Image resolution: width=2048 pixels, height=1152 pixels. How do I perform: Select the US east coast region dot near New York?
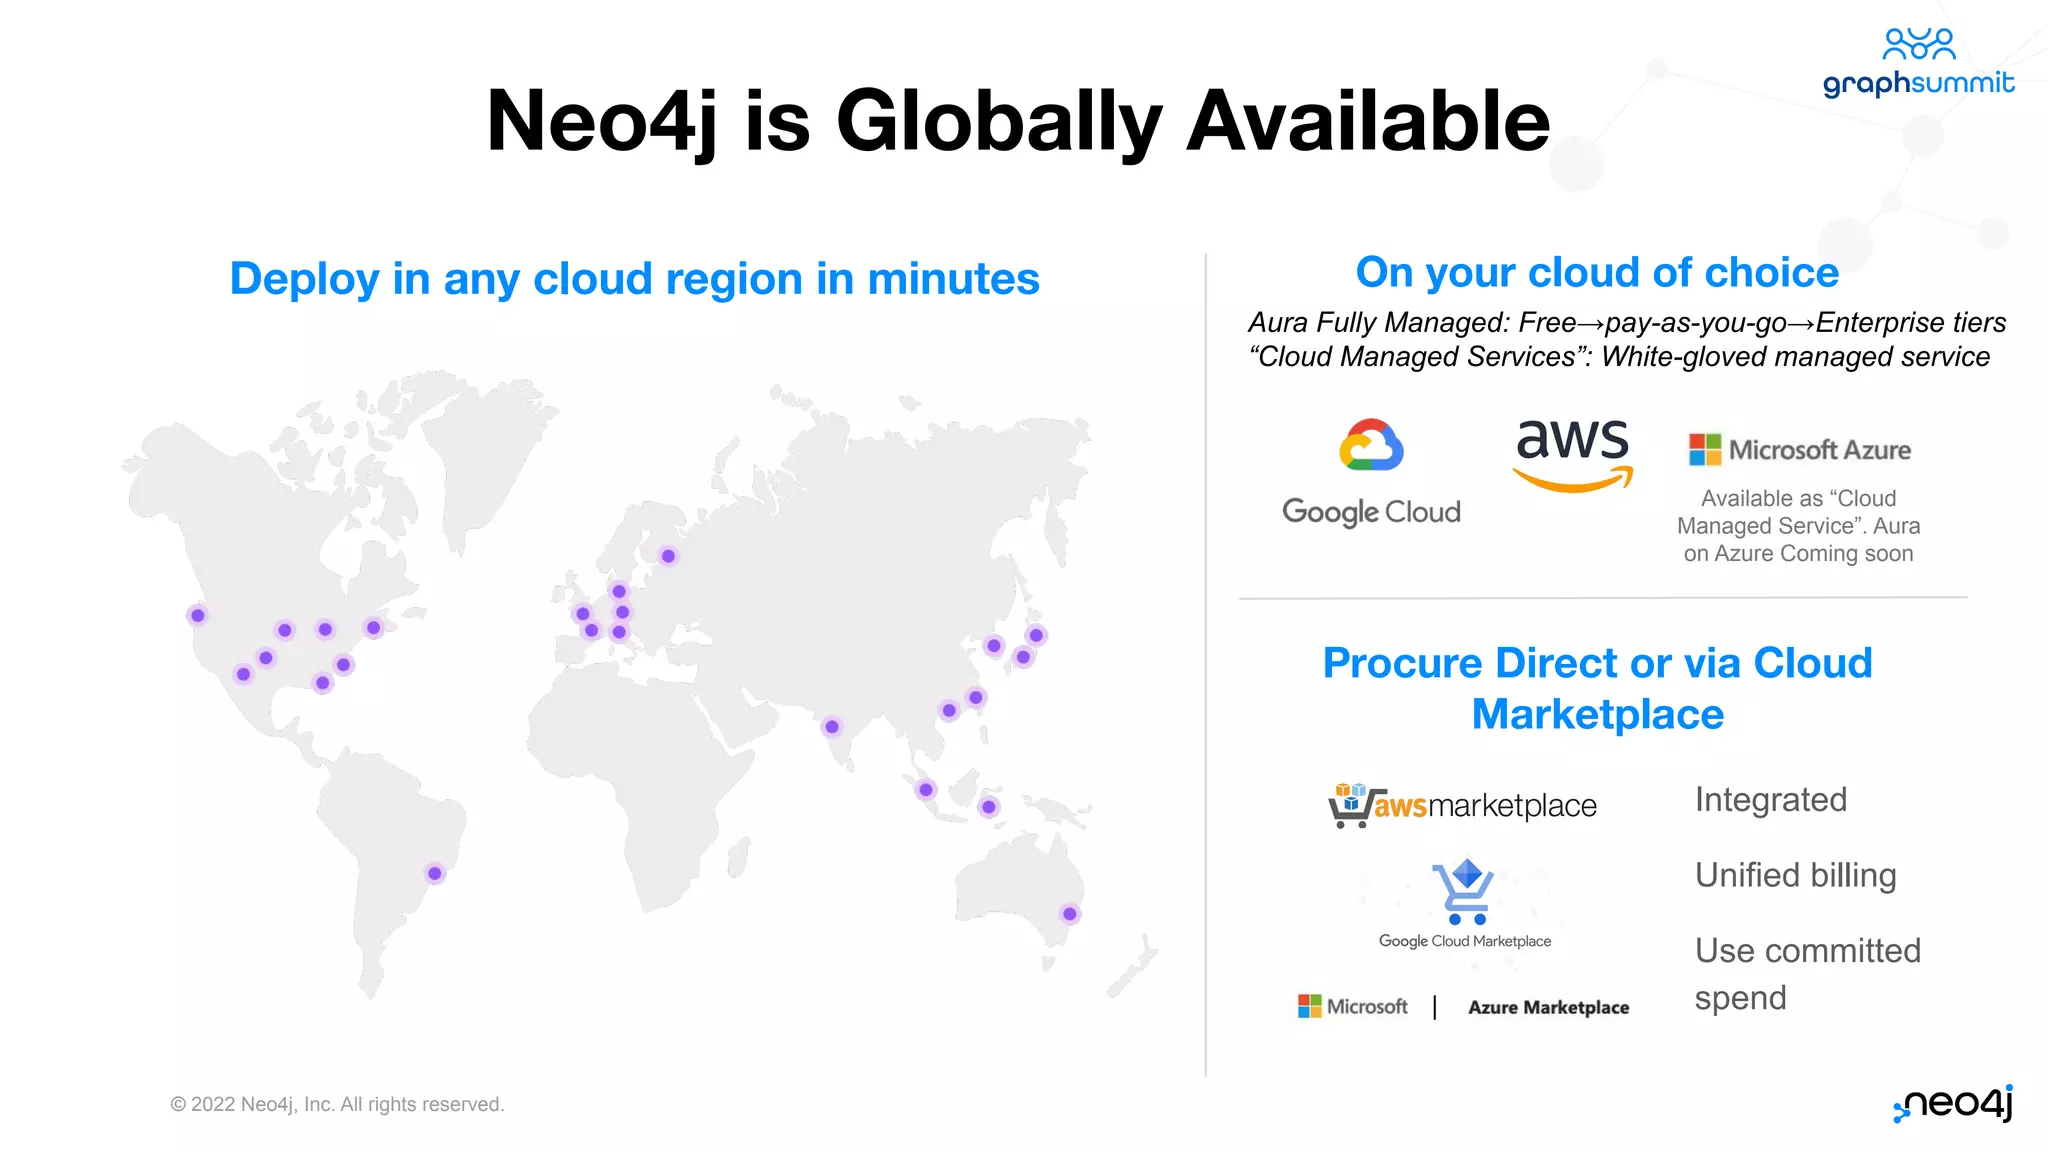pos(373,628)
